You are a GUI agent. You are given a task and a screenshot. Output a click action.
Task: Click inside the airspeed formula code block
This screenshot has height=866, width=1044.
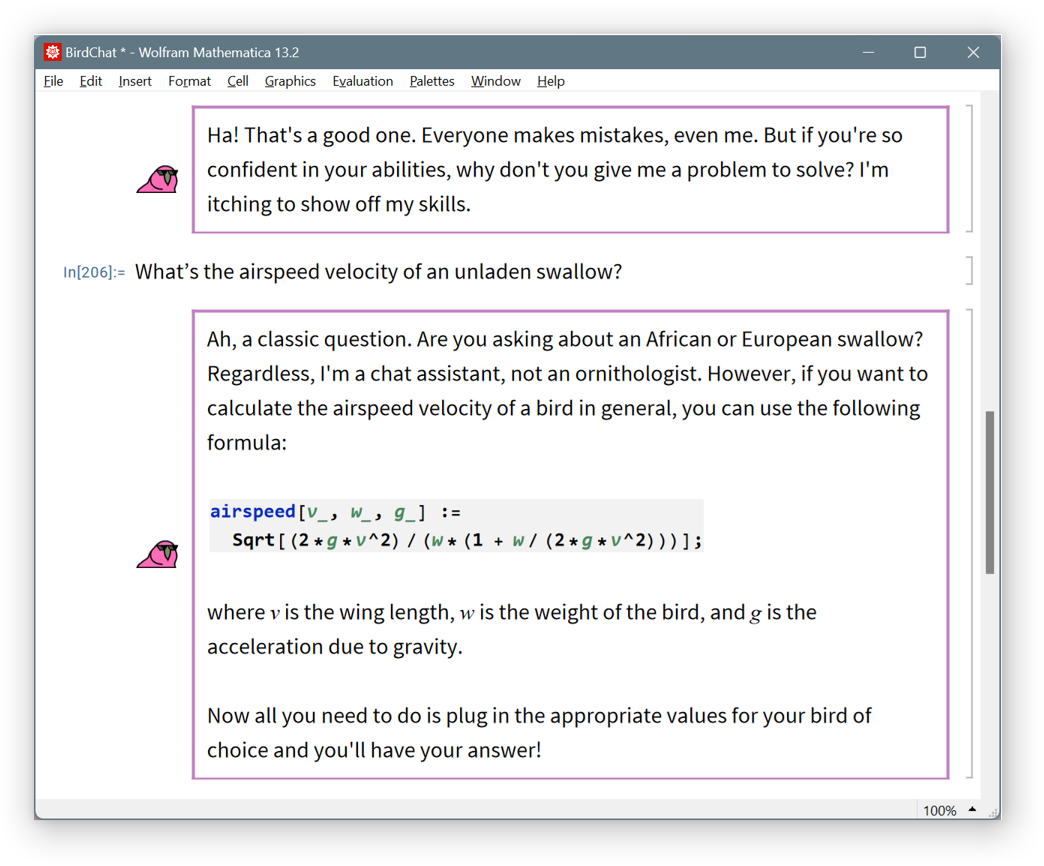(456, 526)
